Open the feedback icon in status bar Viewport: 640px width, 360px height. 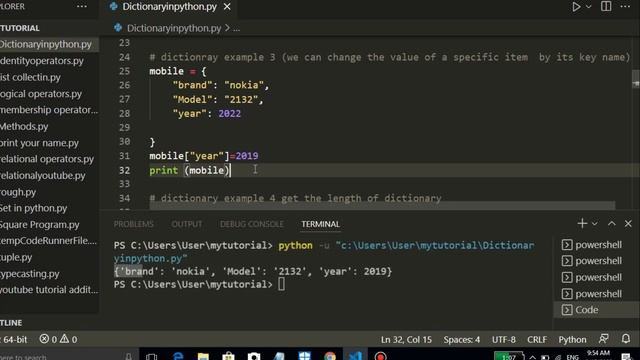pyautogui.click(x=604, y=339)
